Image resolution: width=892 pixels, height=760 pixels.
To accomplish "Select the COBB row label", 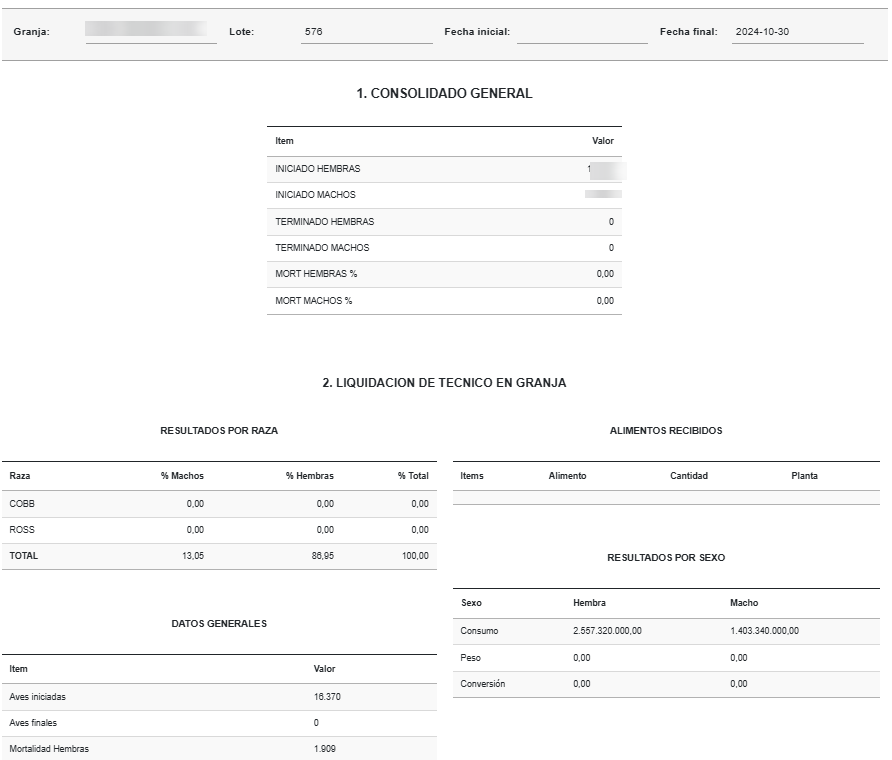I will 22,504.
